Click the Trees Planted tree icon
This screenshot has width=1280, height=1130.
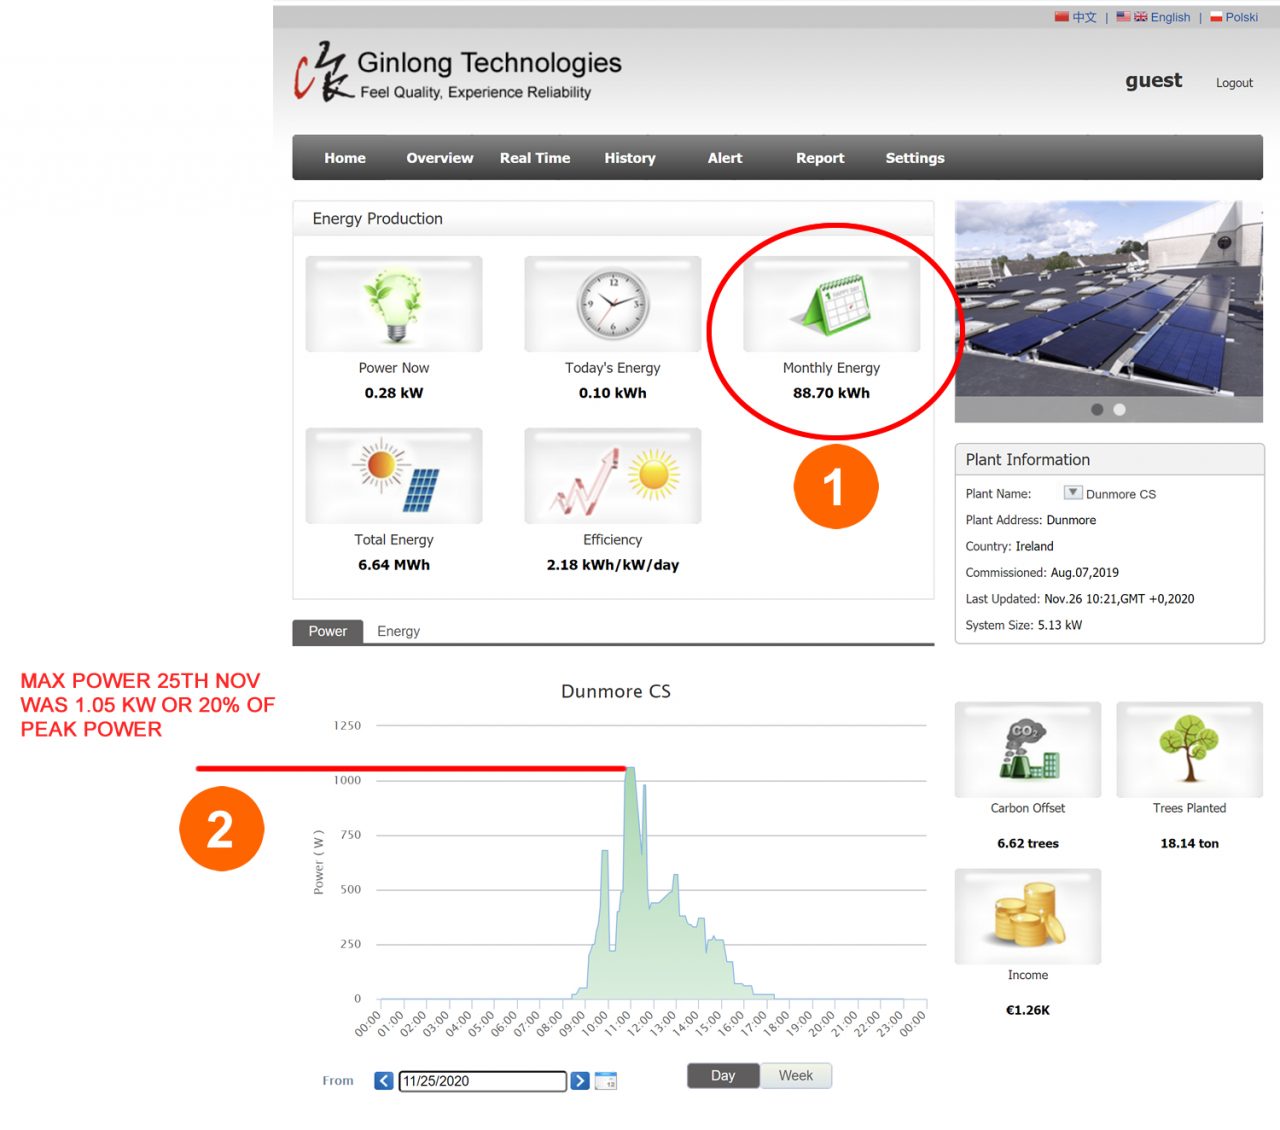[1189, 749]
